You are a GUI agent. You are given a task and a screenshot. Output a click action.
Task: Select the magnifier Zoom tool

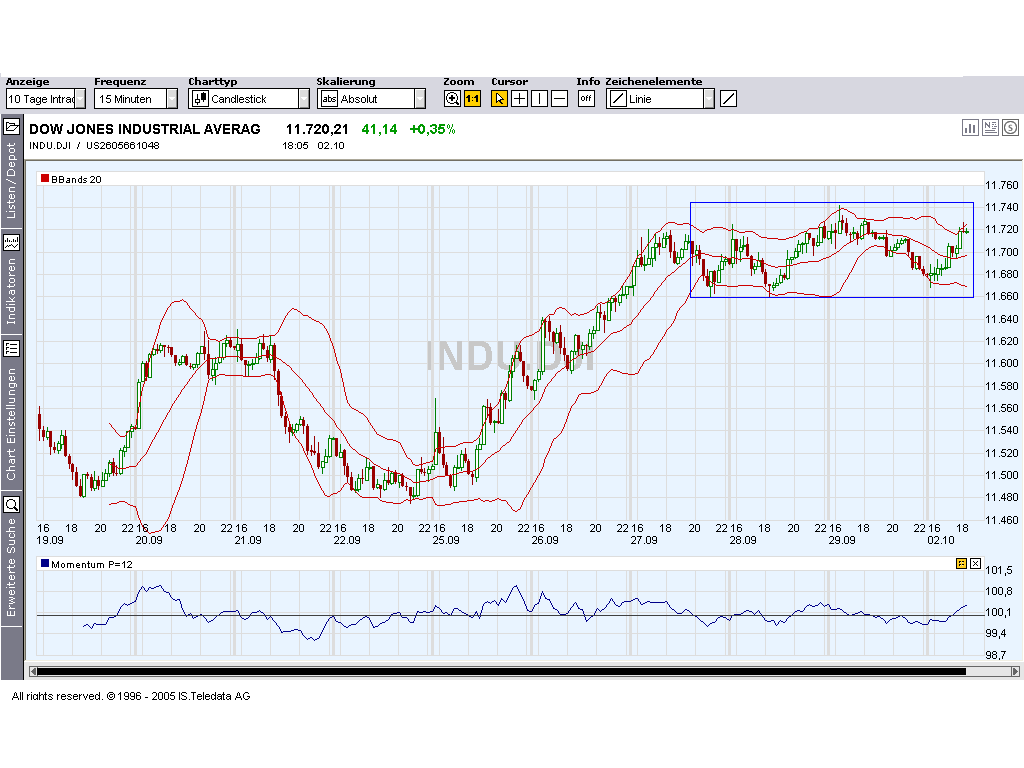(452, 98)
